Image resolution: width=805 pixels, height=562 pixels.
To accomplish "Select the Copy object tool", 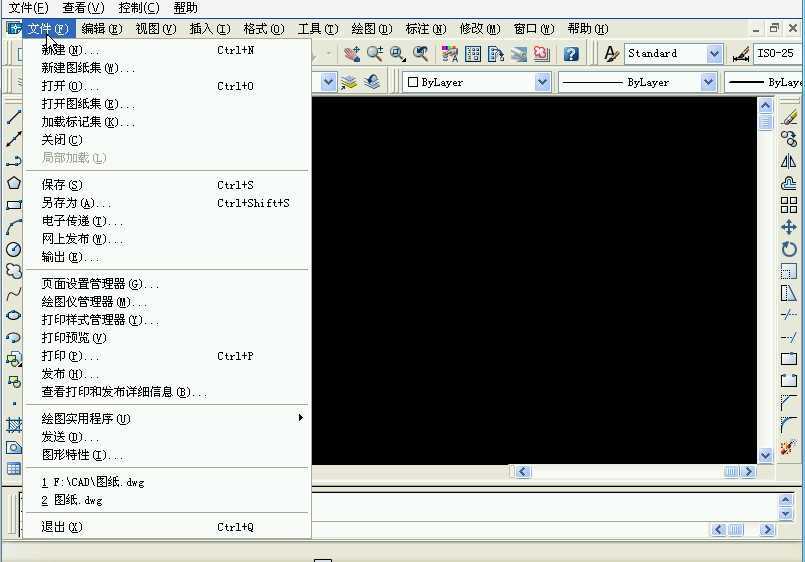I will [x=789, y=139].
